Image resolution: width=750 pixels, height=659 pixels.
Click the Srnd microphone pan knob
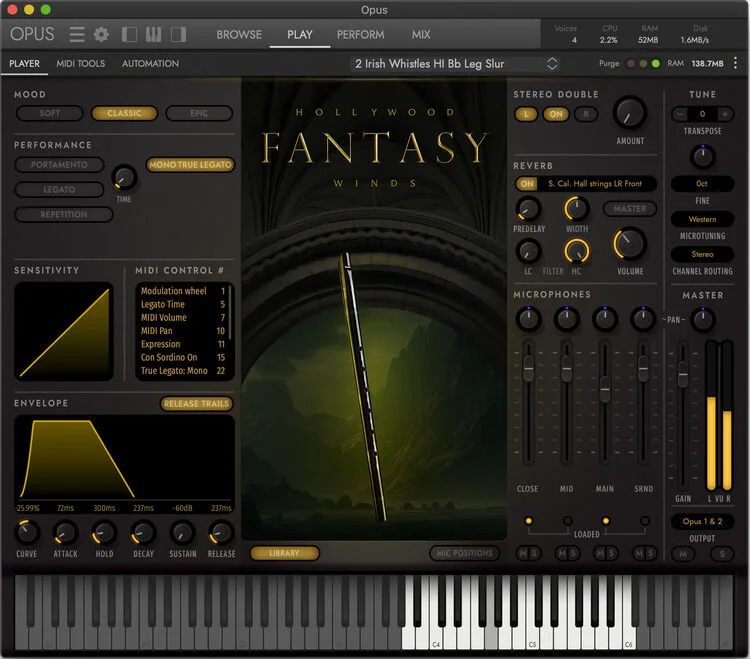[643, 319]
